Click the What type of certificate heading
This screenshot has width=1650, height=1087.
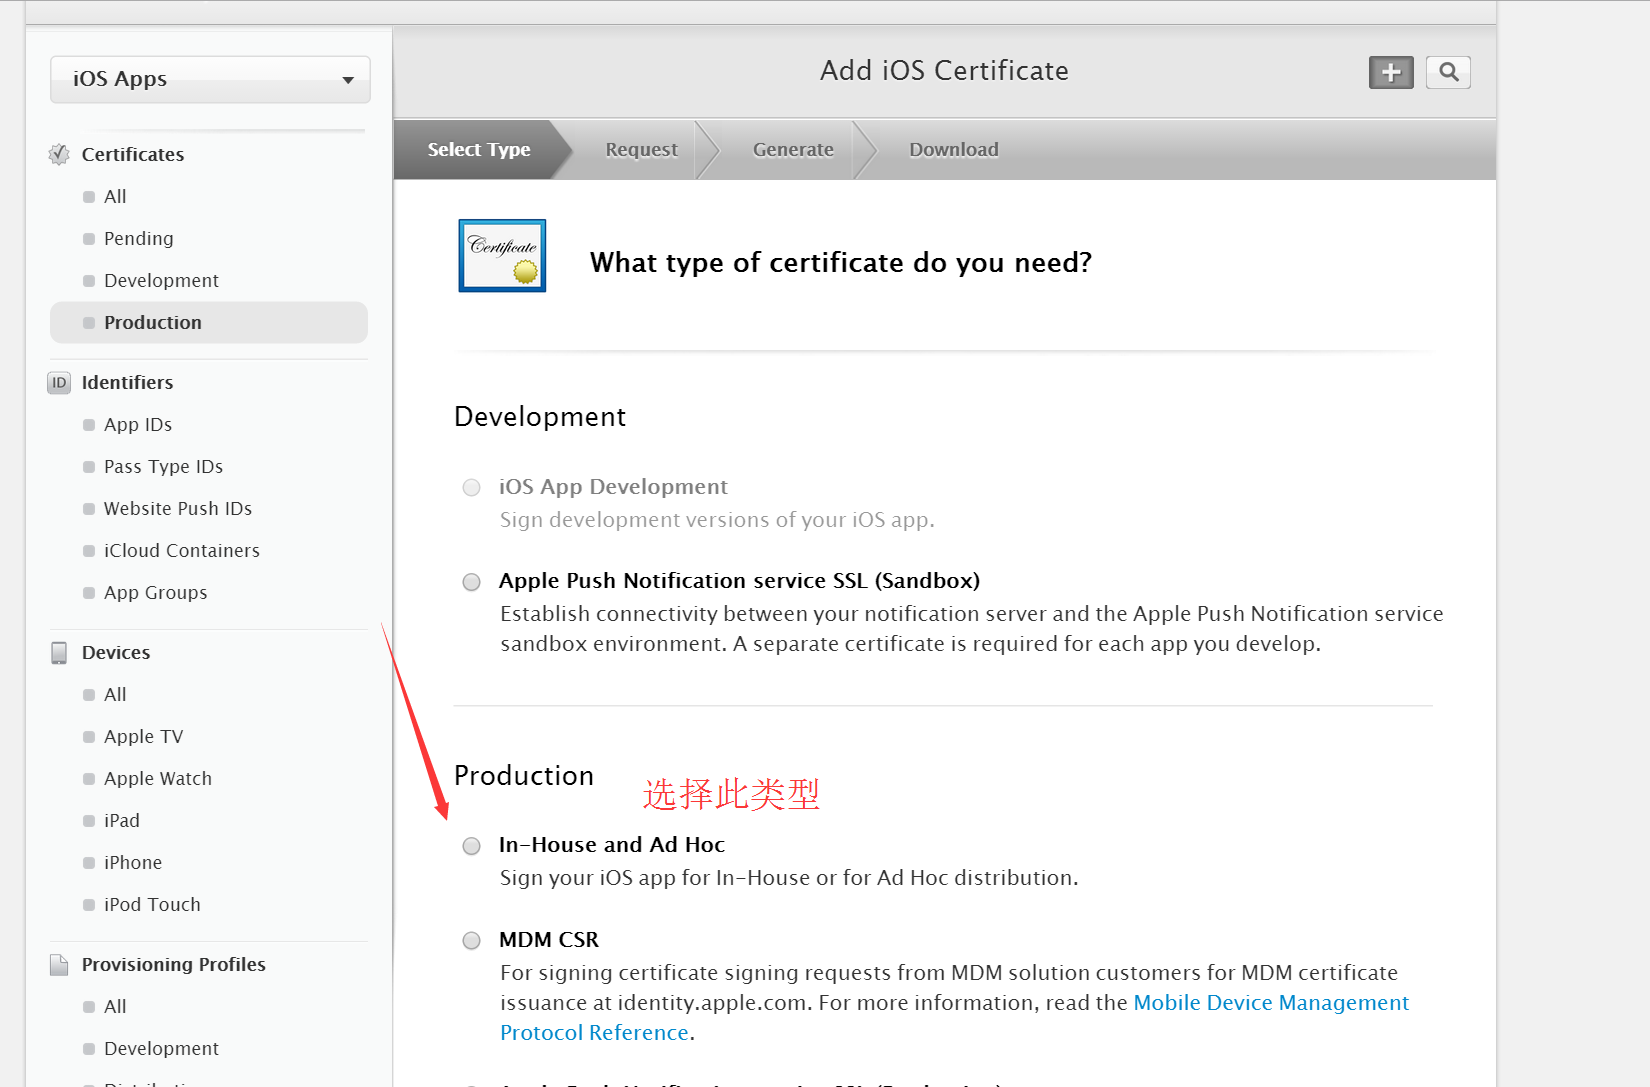click(x=840, y=263)
